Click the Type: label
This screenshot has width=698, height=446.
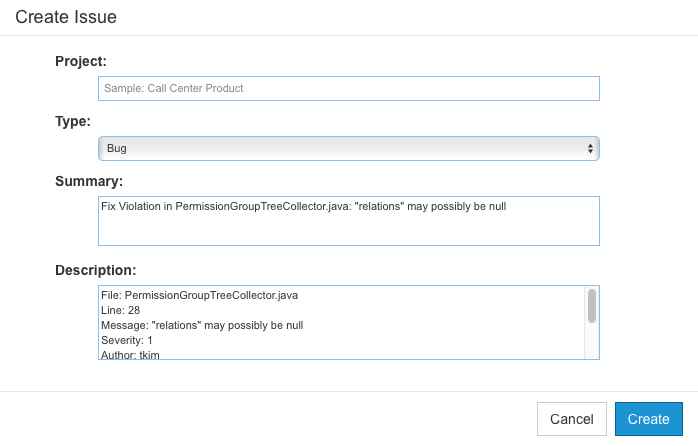click(73, 121)
